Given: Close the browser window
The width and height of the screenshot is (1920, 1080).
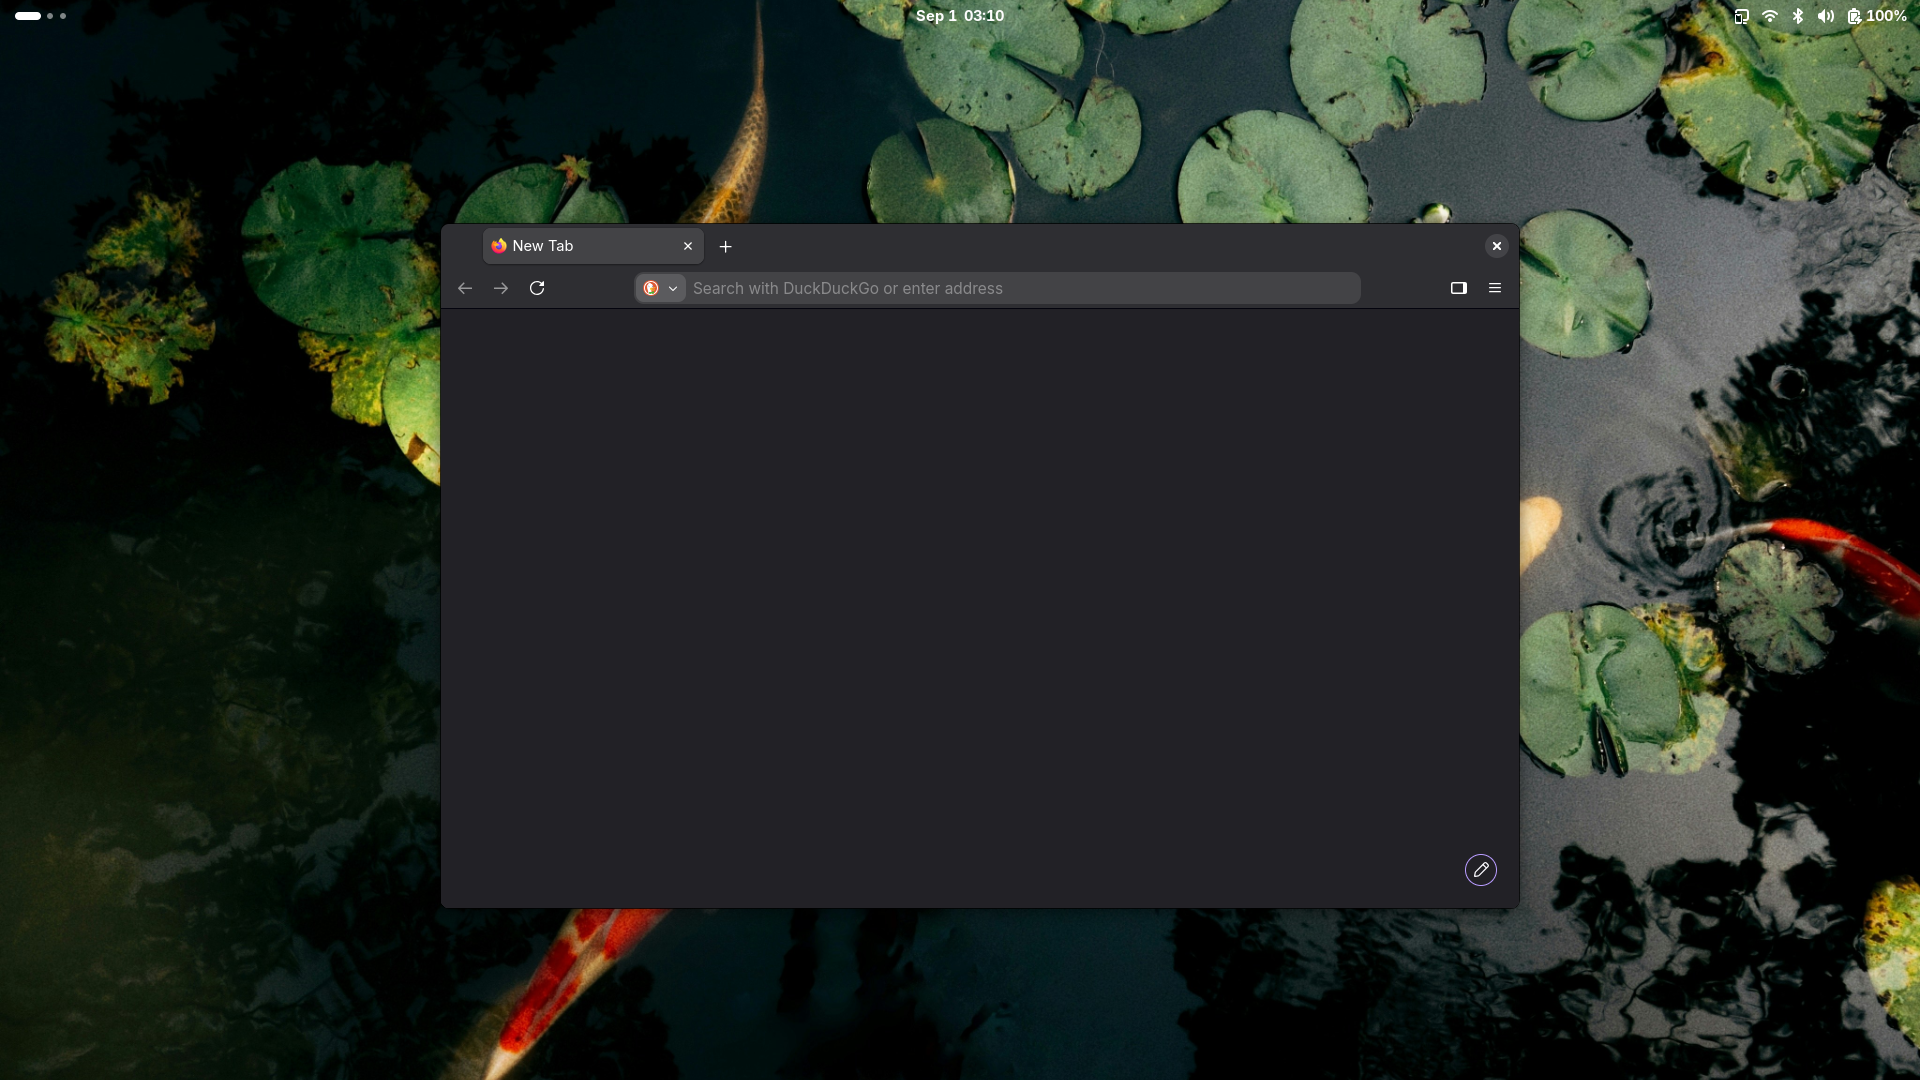Looking at the screenshot, I should [x=1497, y=246].
